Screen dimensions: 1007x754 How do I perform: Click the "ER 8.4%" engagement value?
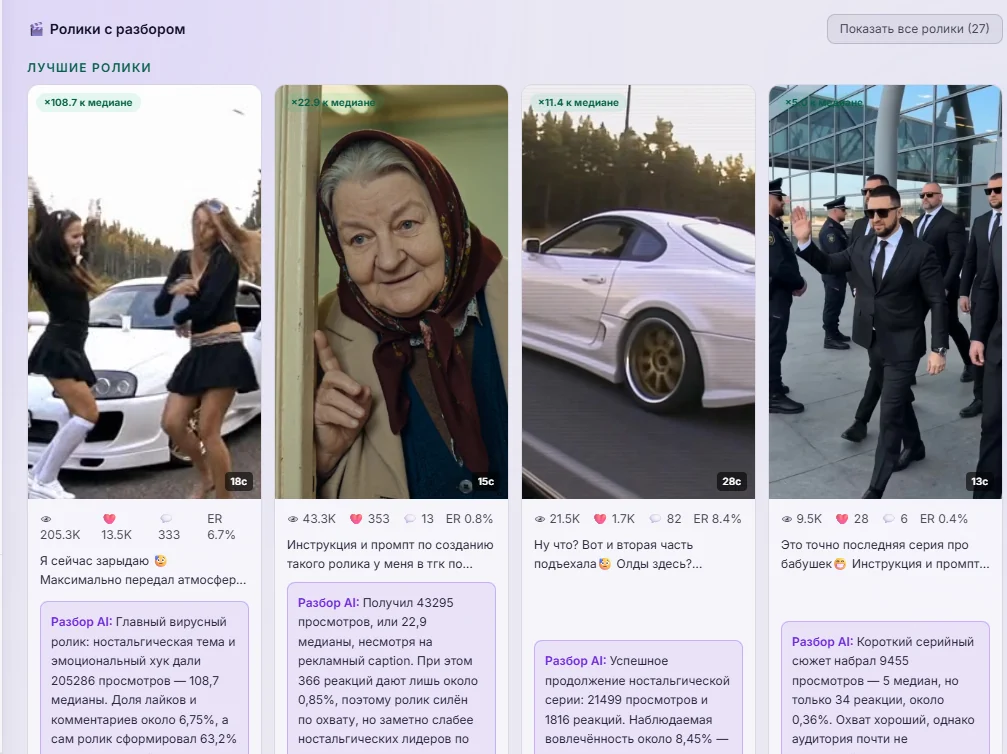pos(717,519)
